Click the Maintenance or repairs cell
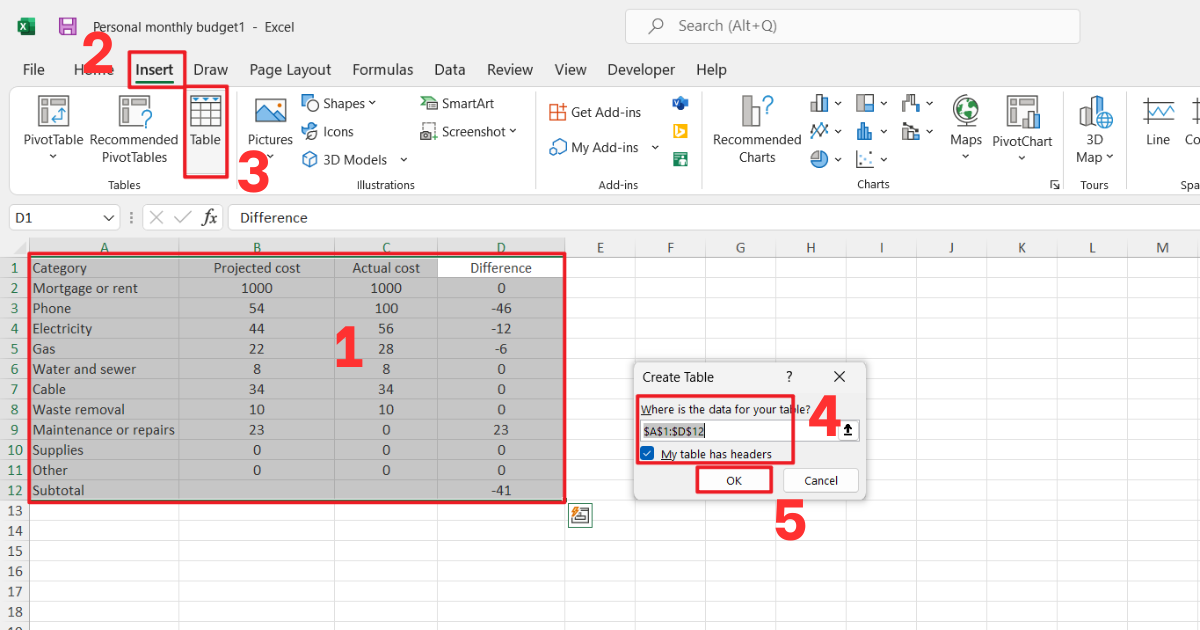 tap(104, 430)
